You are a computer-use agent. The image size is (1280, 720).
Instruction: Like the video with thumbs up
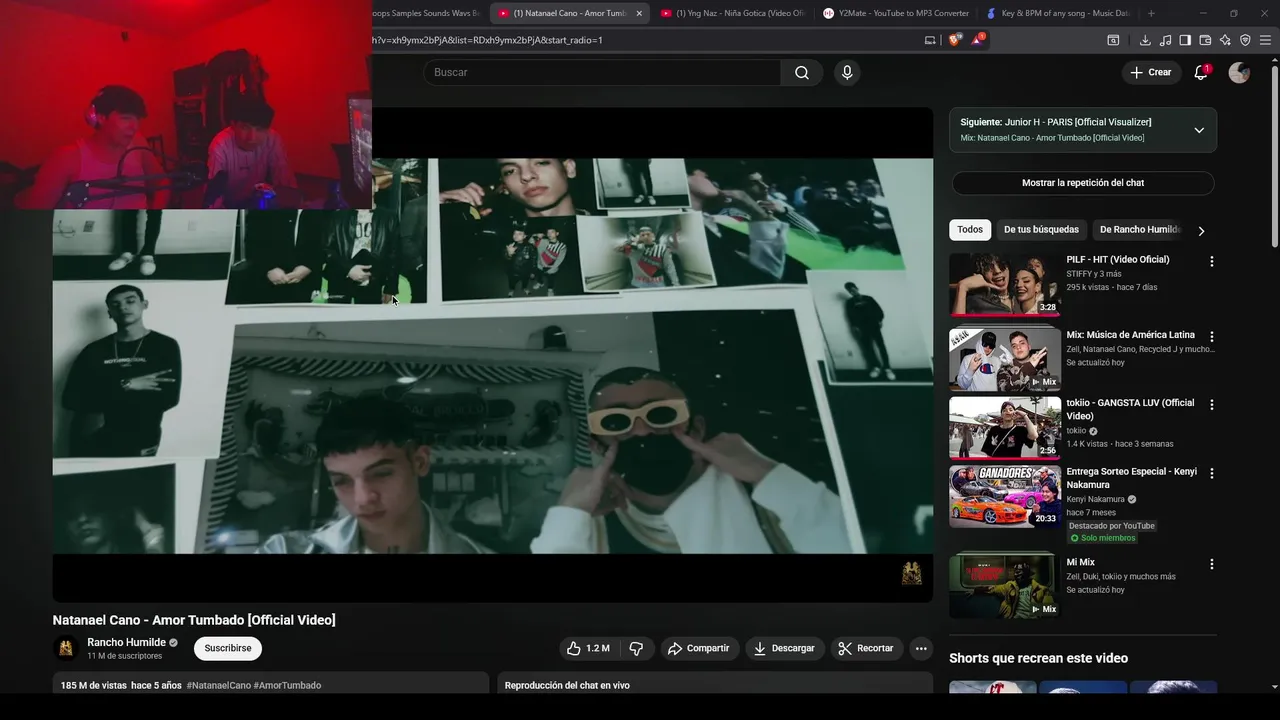(x=588, y=648)
